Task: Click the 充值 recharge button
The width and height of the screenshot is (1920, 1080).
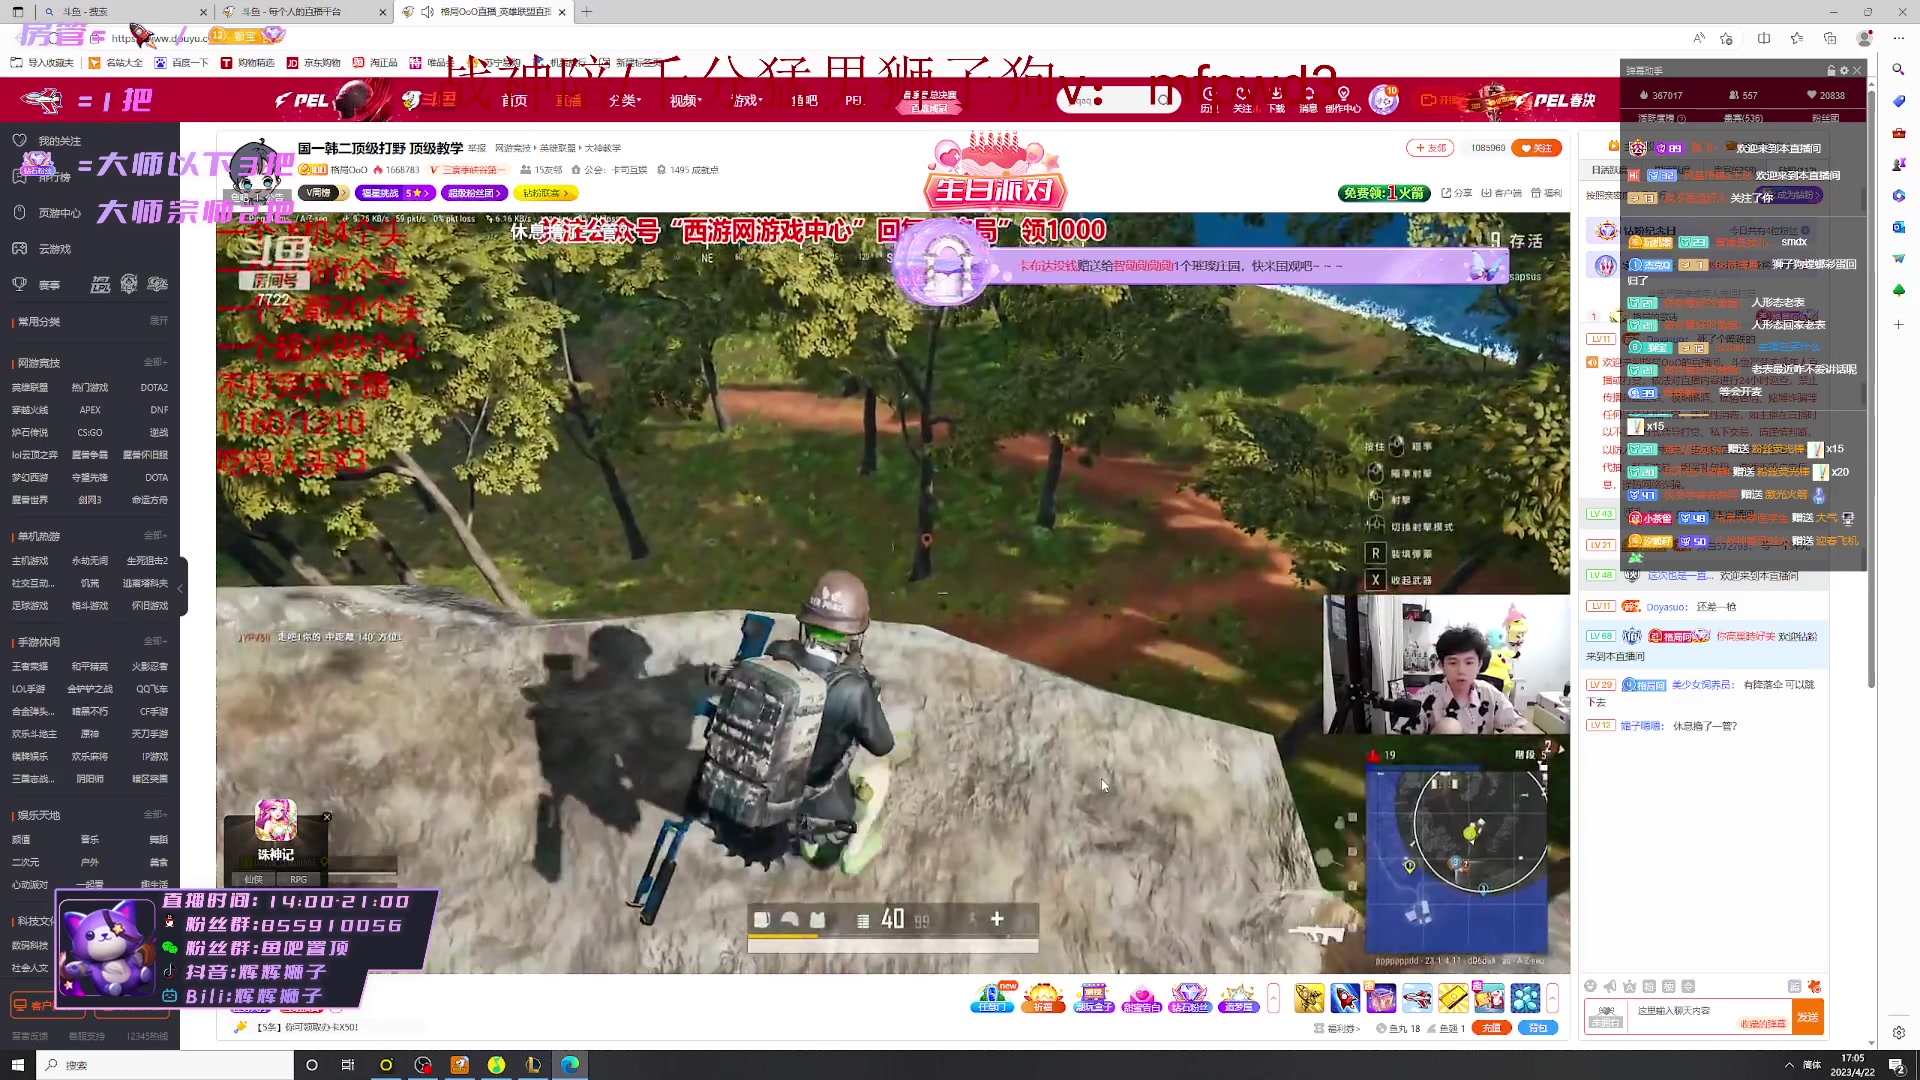Action: click(1491, 1028)
